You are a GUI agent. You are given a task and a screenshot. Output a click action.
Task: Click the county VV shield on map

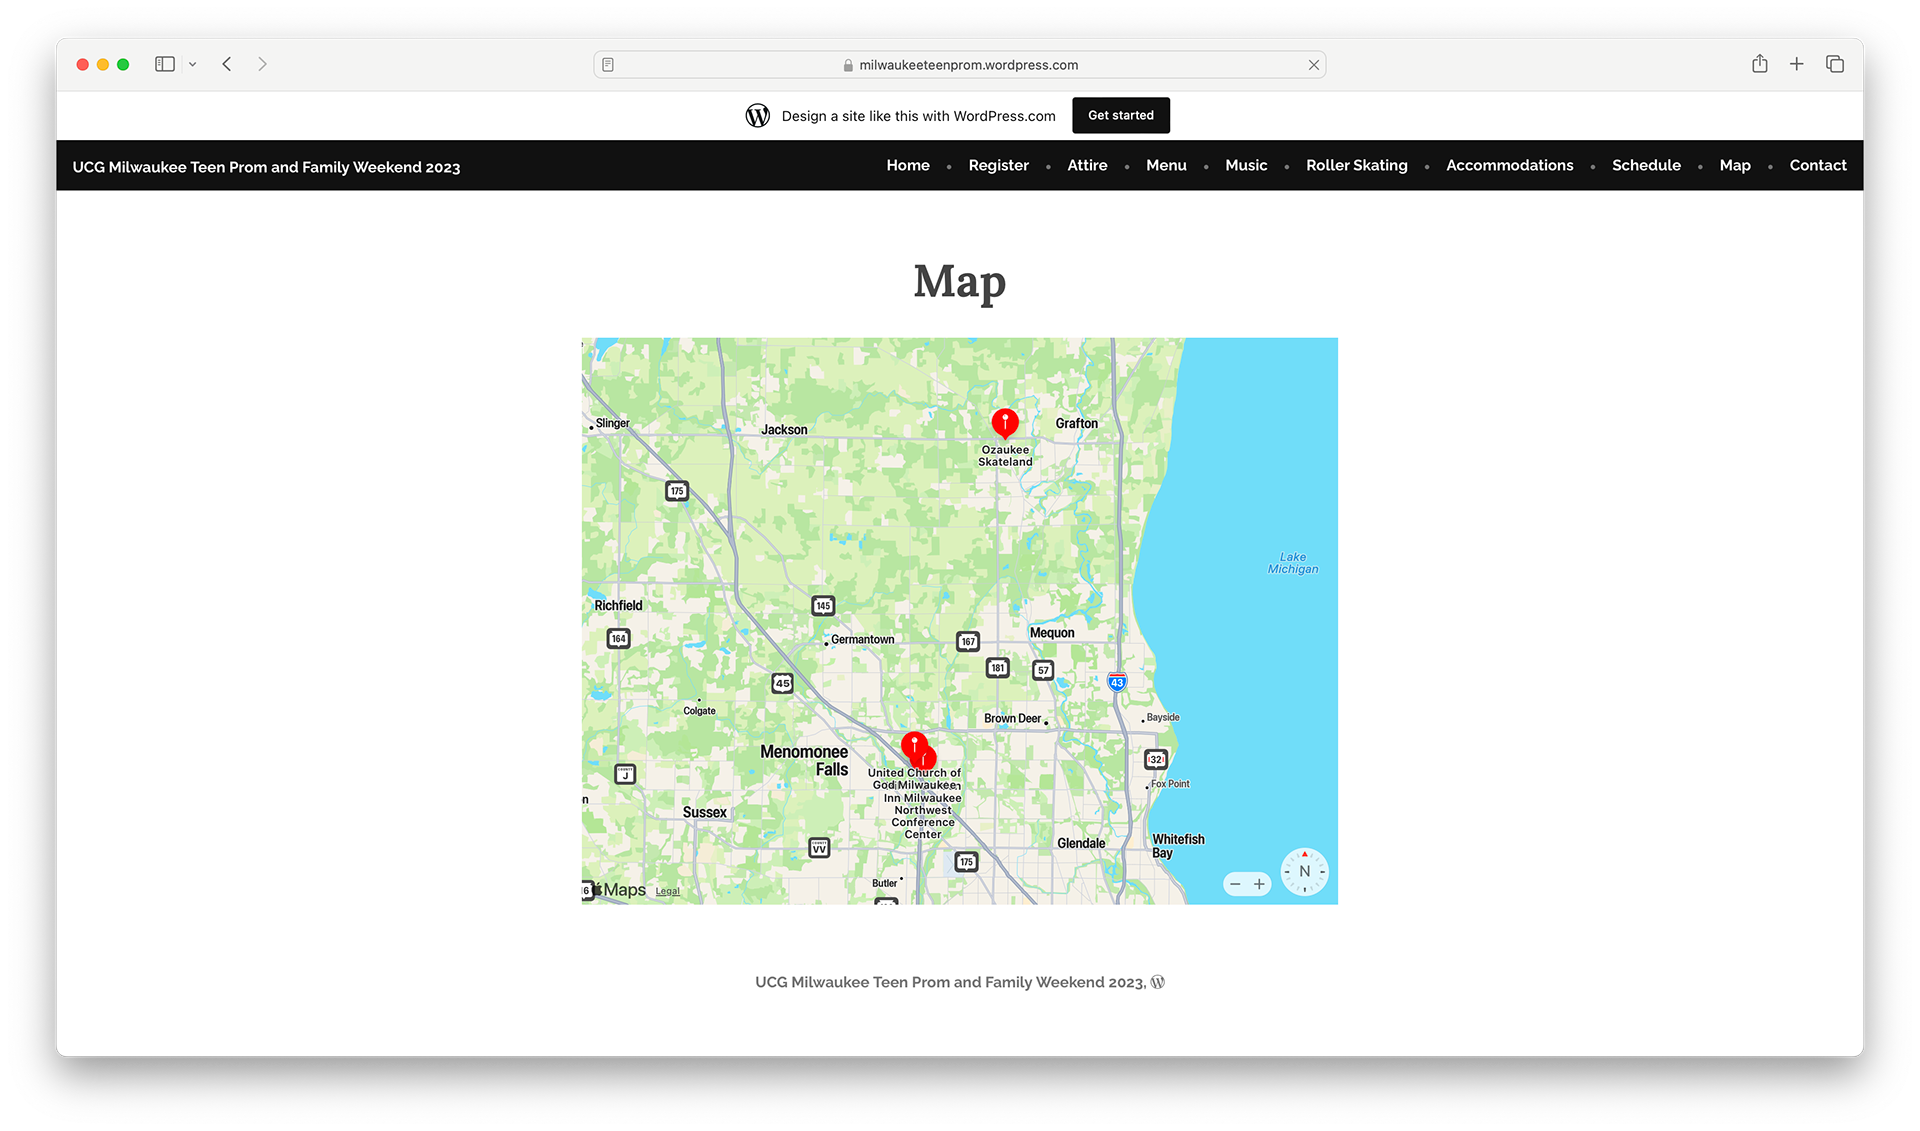(x=819, y=848)
